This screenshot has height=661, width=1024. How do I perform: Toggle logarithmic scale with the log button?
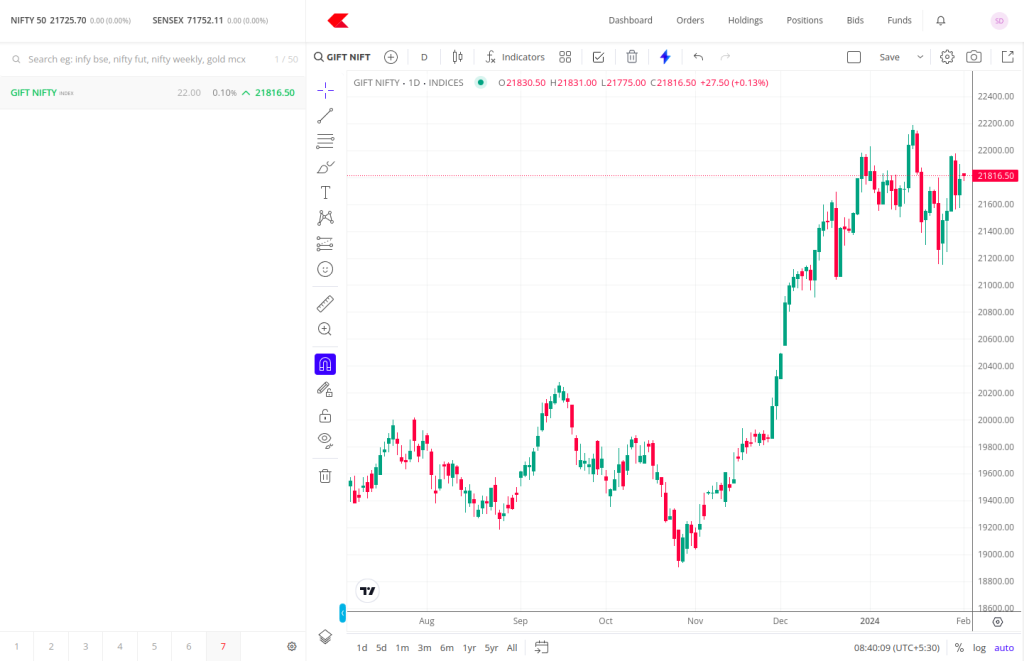(x=979, y=647)
